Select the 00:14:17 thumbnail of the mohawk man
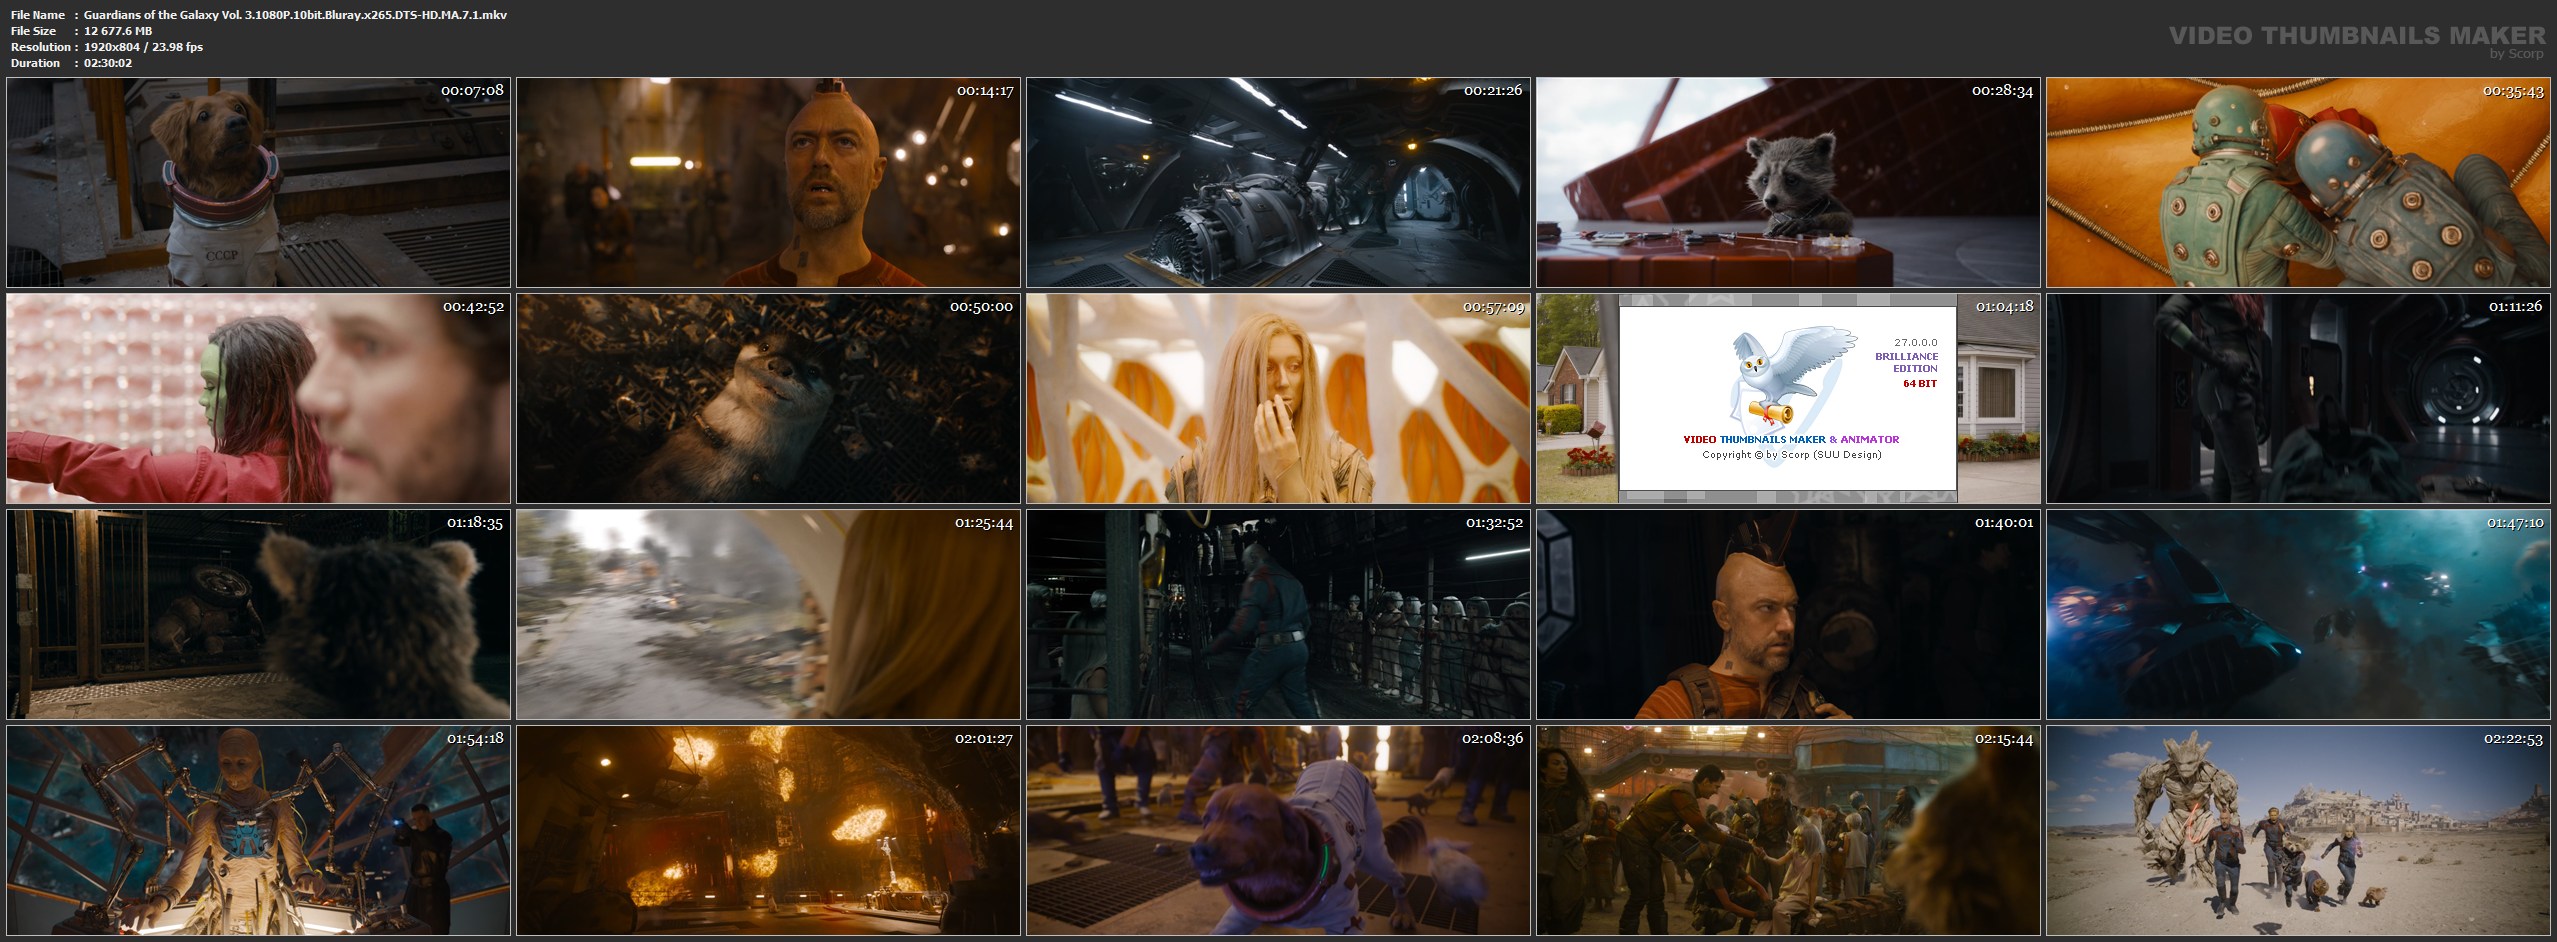 point(768,183)
